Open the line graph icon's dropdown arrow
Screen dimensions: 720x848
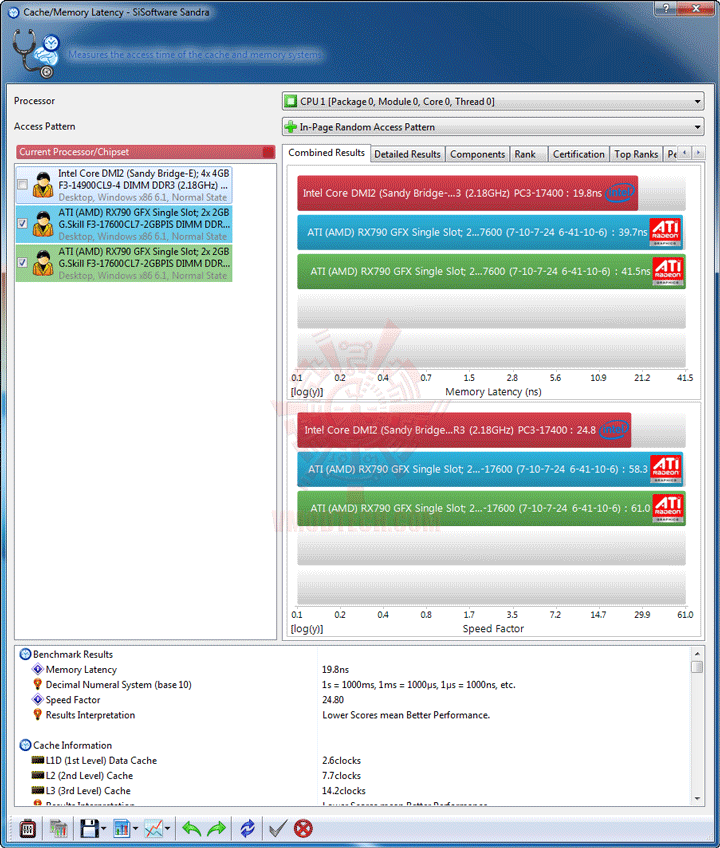168,829
